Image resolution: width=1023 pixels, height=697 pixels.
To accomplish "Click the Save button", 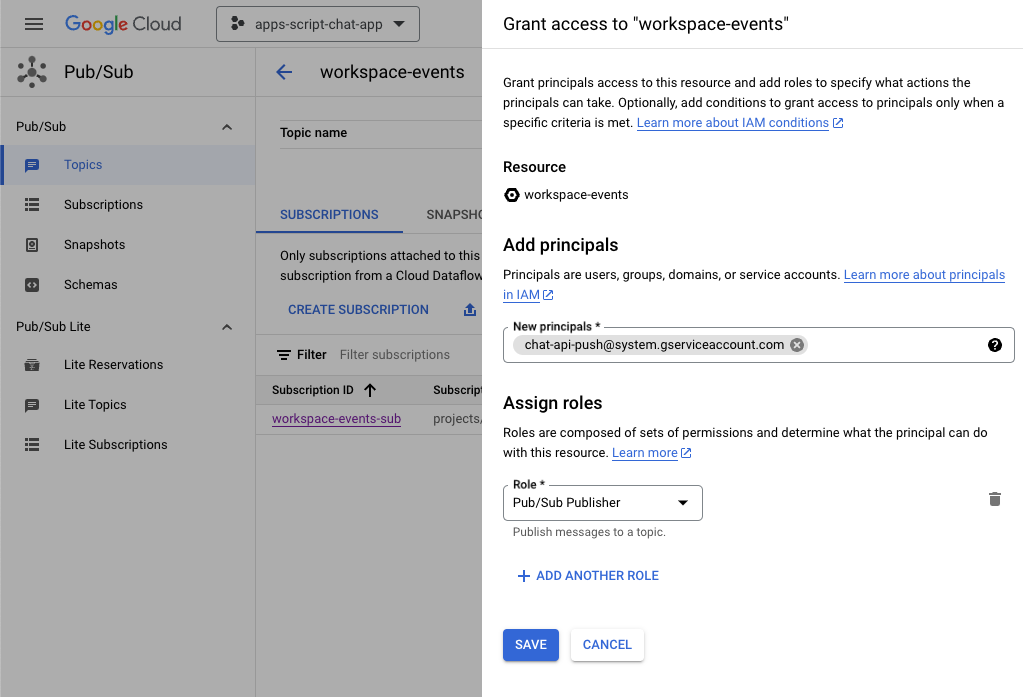I will (x=530, y=645).
